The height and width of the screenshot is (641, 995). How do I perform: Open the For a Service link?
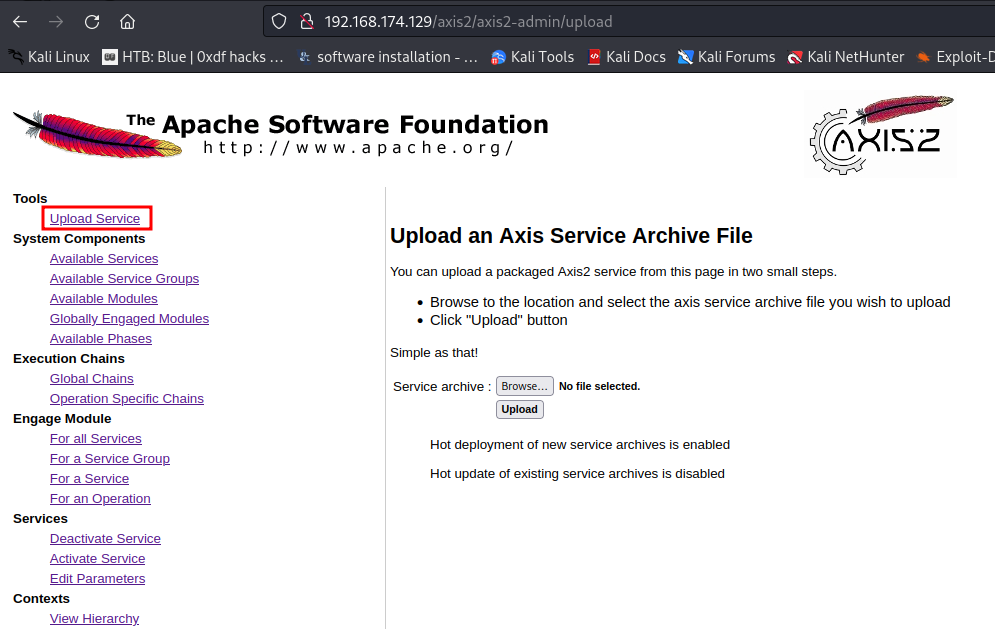89,479
